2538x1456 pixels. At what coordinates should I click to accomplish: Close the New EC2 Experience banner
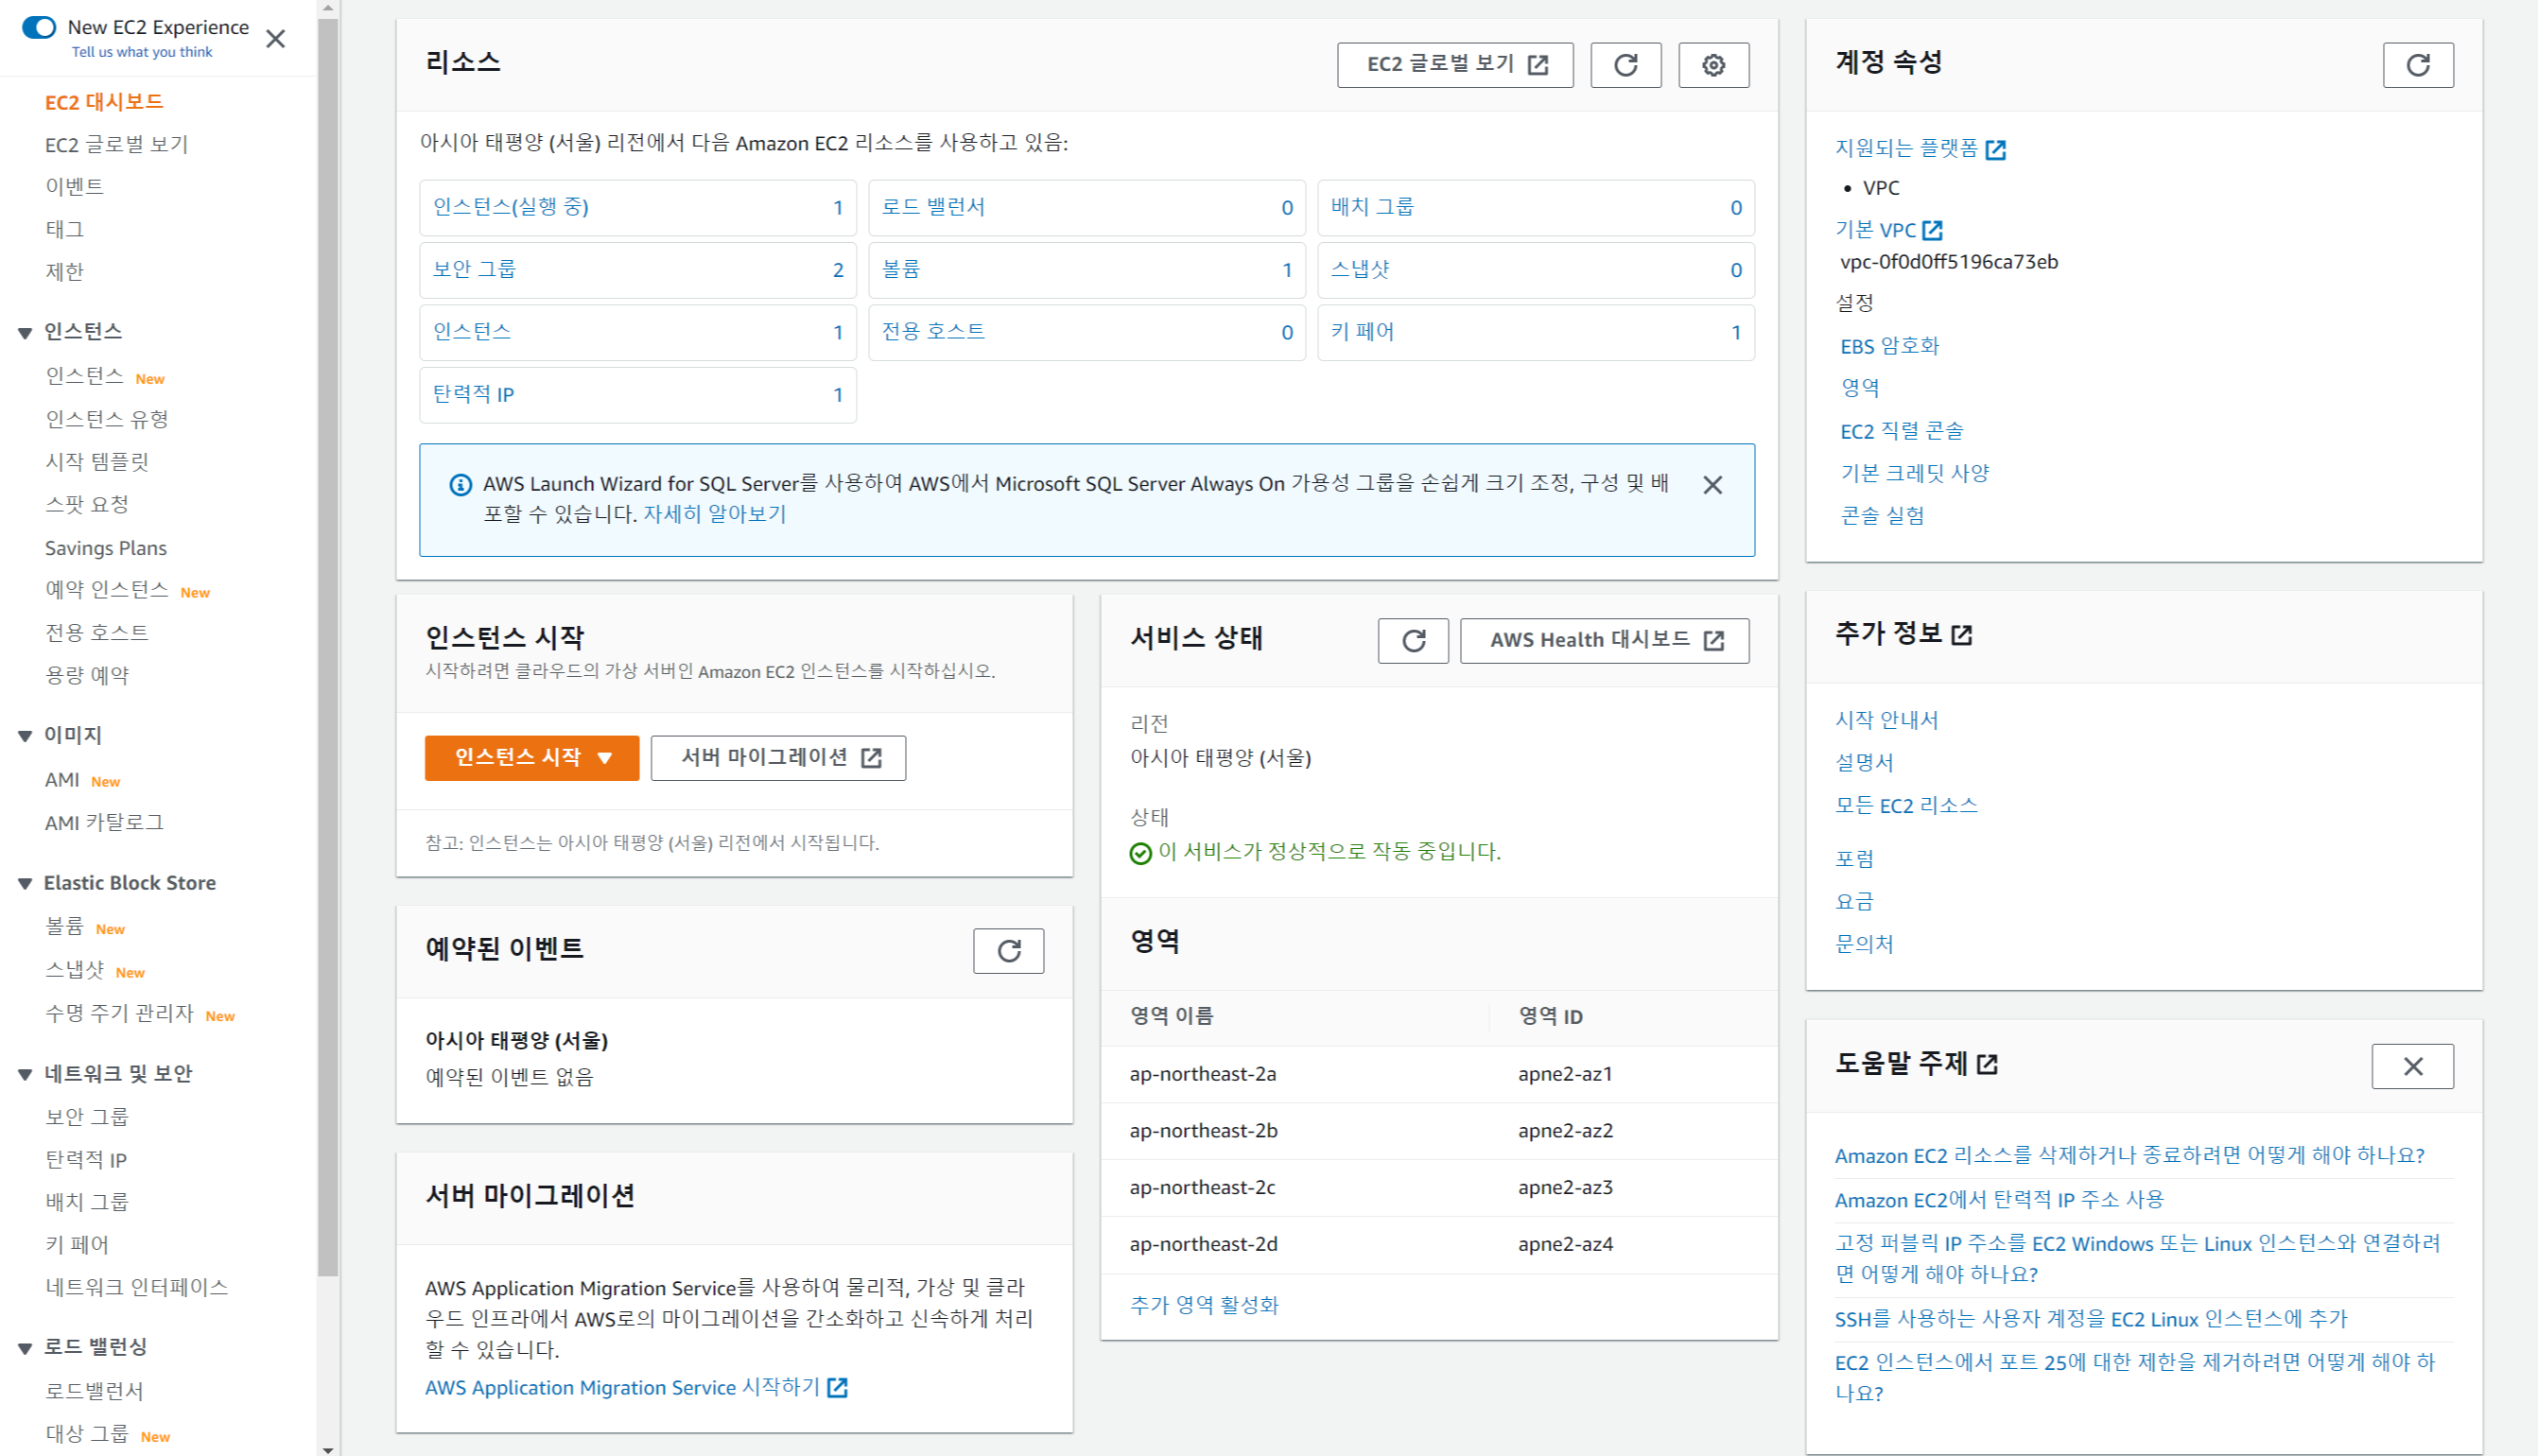[x=276, y=39]
